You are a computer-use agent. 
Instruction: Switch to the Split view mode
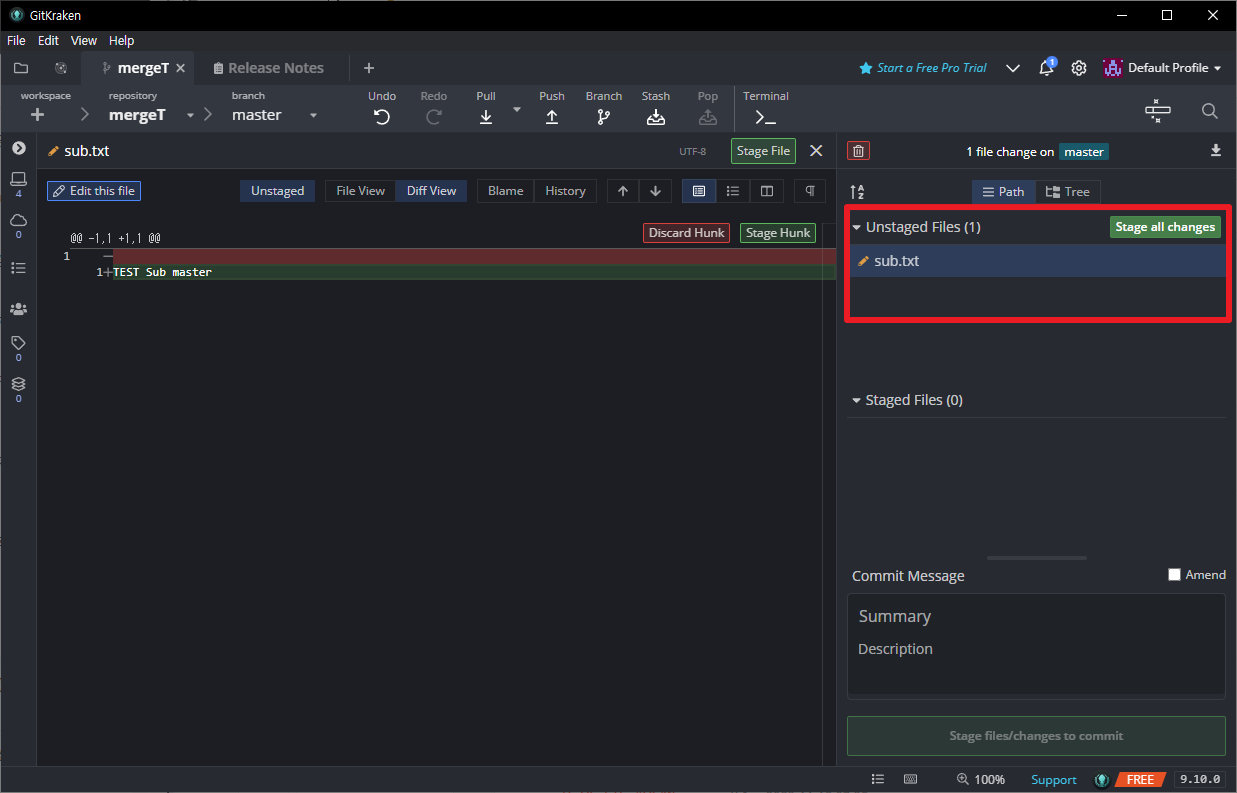[x=767, y=191]
